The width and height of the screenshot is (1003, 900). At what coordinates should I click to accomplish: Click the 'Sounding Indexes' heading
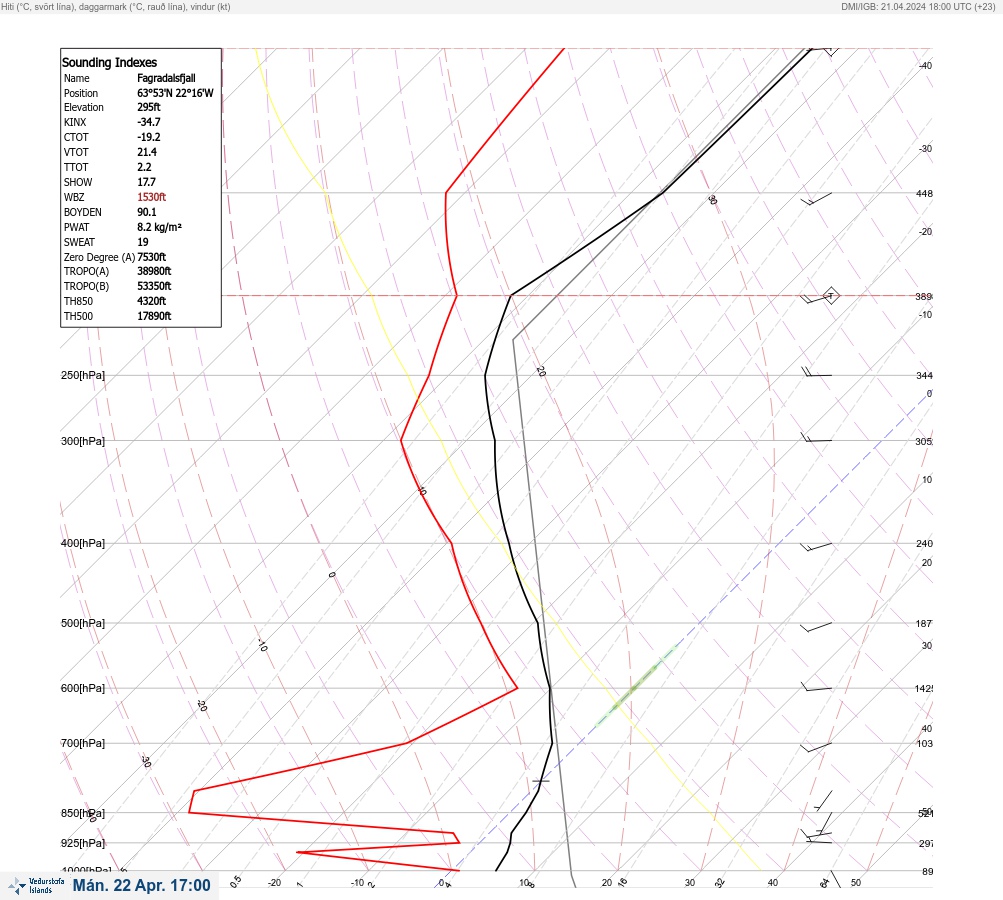click(109, 62)
